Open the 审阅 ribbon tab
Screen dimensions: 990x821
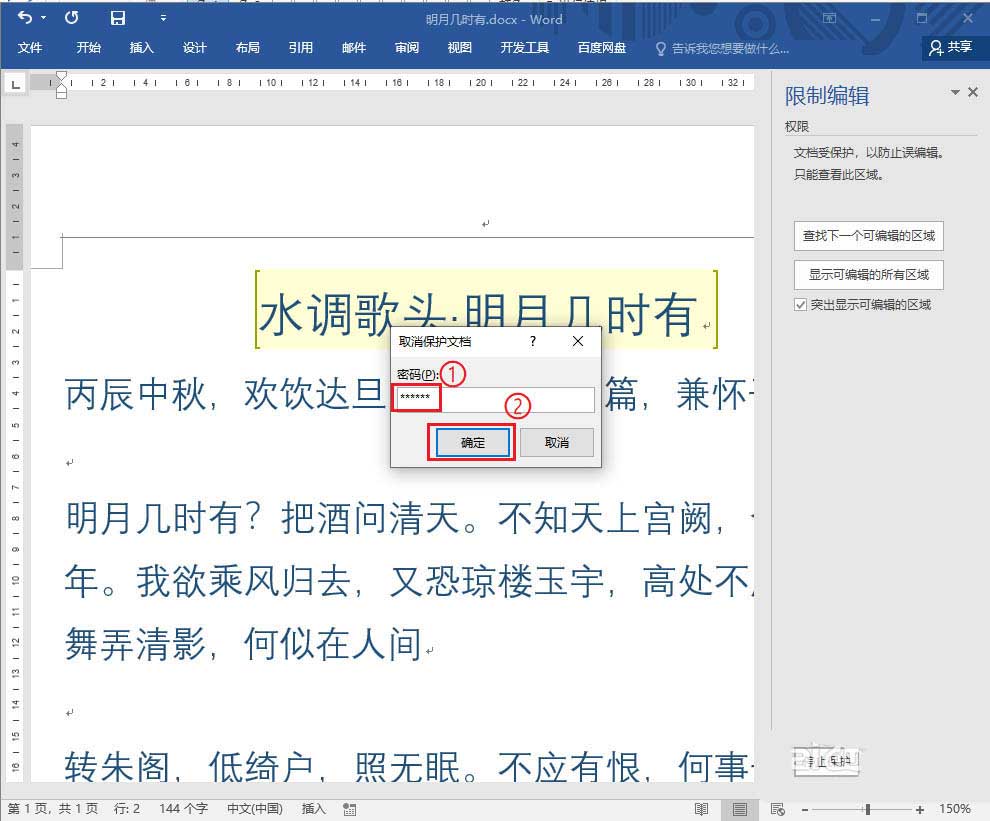(x=406, y=47)
